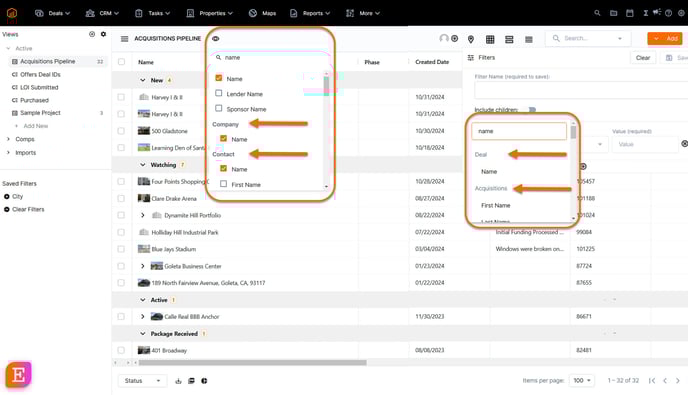Select the 500 Gladstone row checkbox
688x395 pixels.
click(x=121, y=131)
